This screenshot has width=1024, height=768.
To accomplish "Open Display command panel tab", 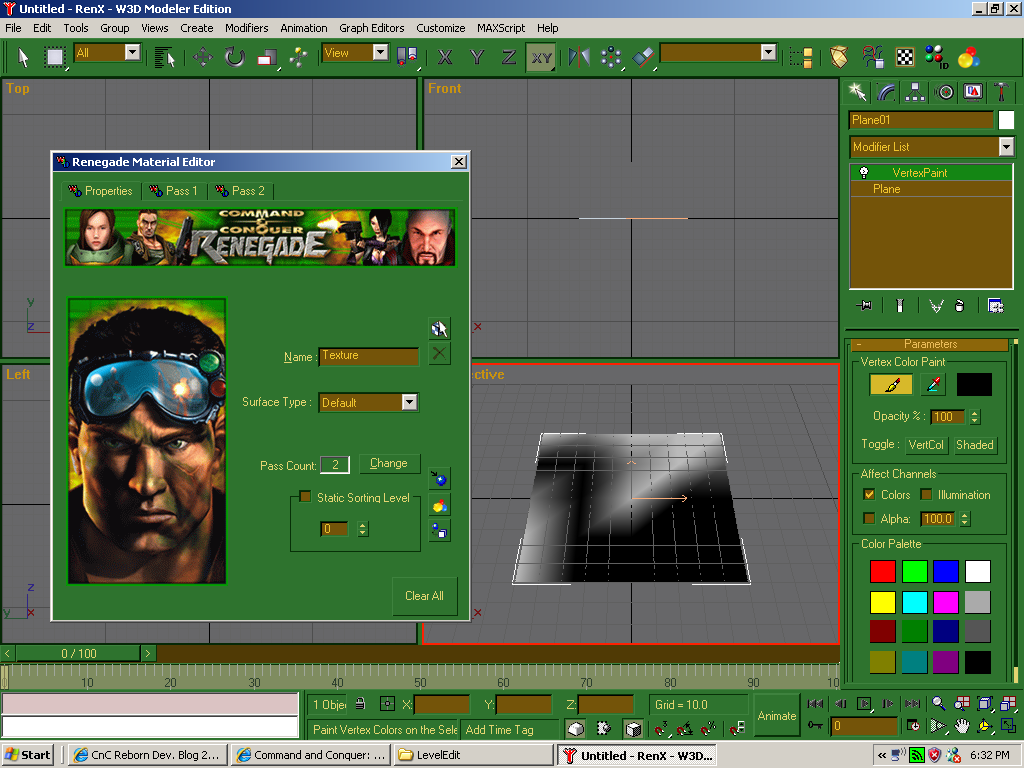I will (x=973, y=92).
